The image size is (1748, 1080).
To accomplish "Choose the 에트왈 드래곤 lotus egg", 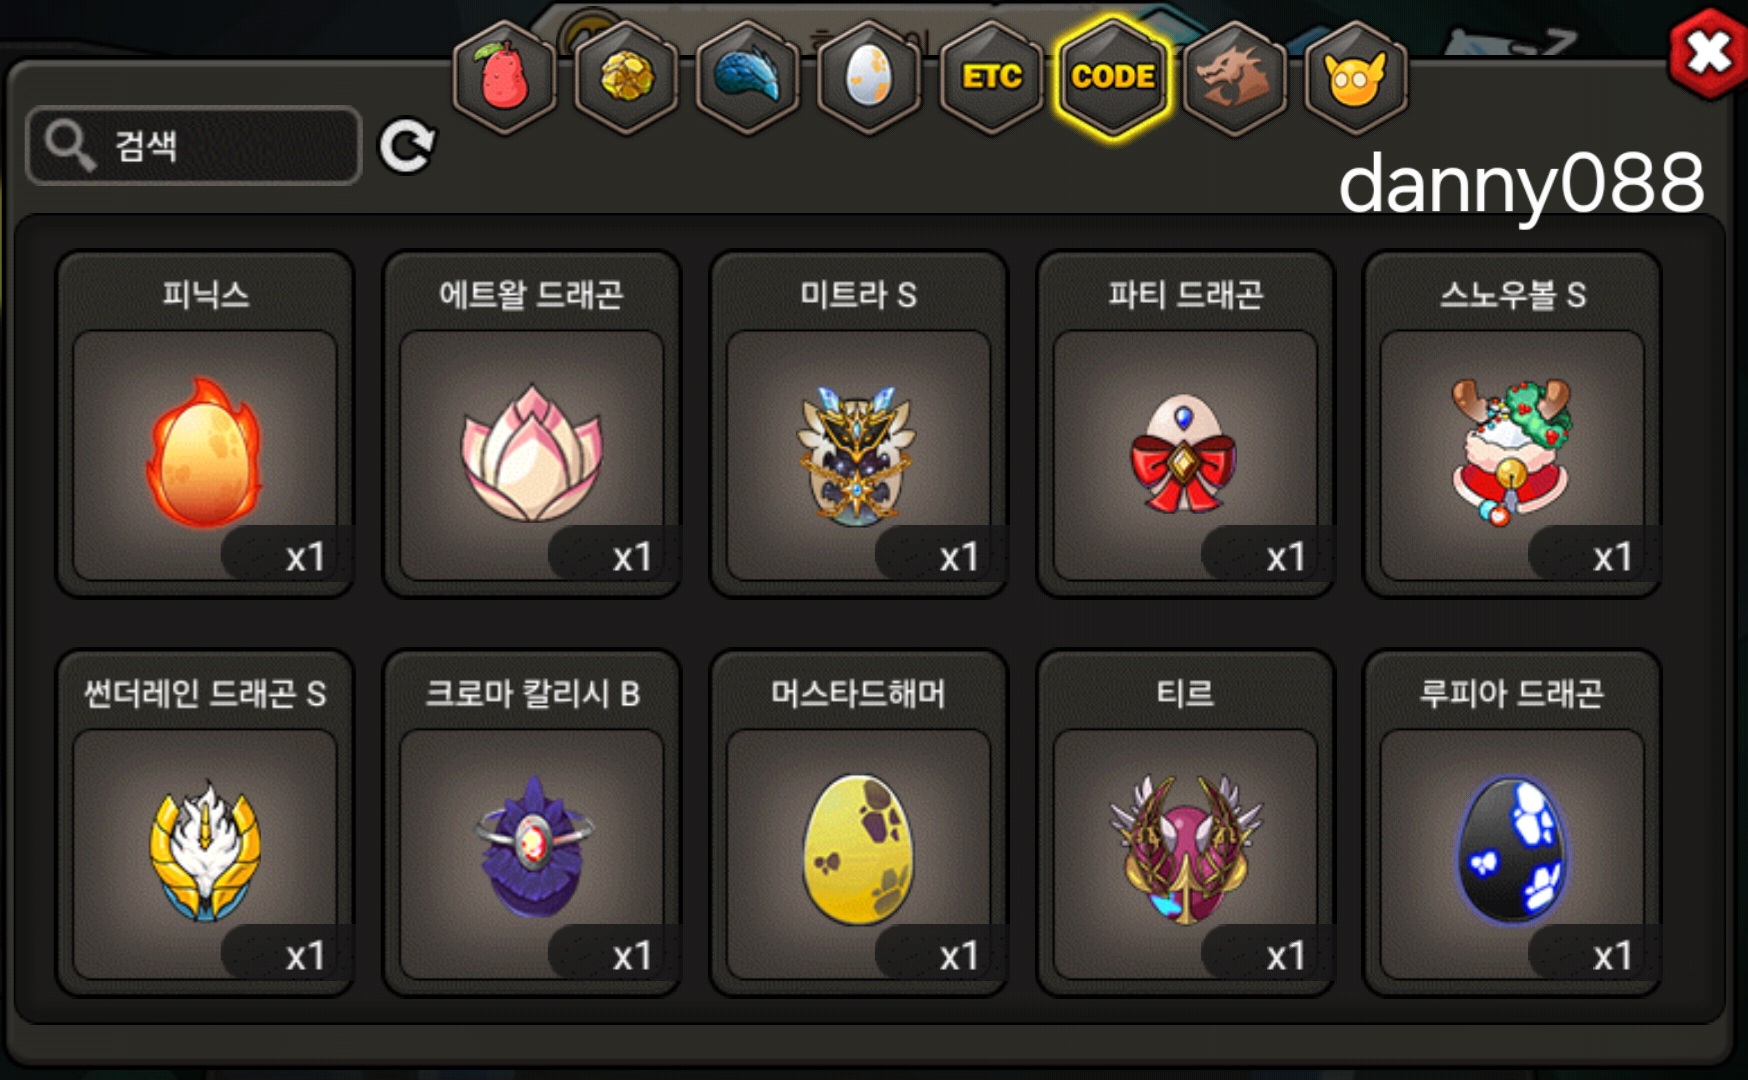I will 532,424.
